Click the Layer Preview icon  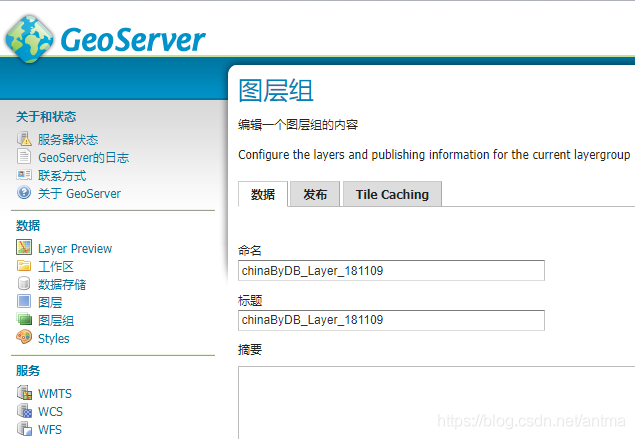coord(24,248)
